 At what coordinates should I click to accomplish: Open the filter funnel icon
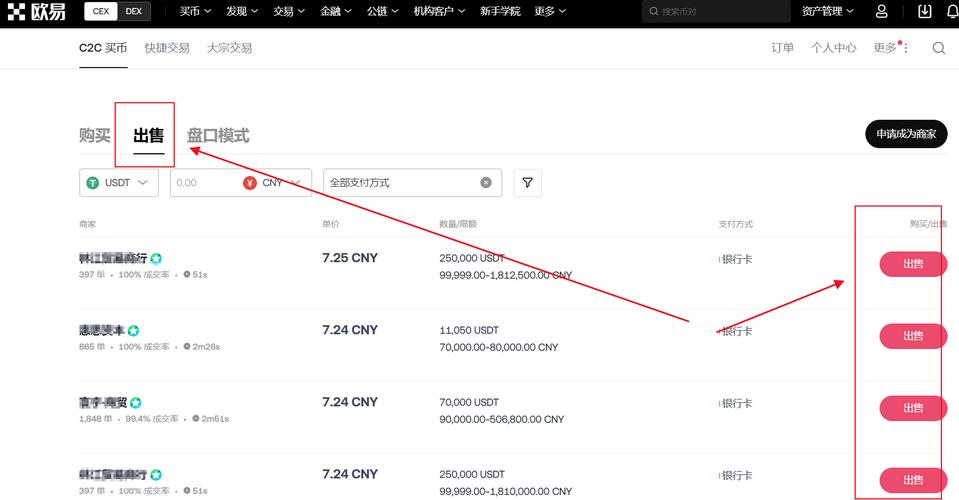click(x=527, y=183)
